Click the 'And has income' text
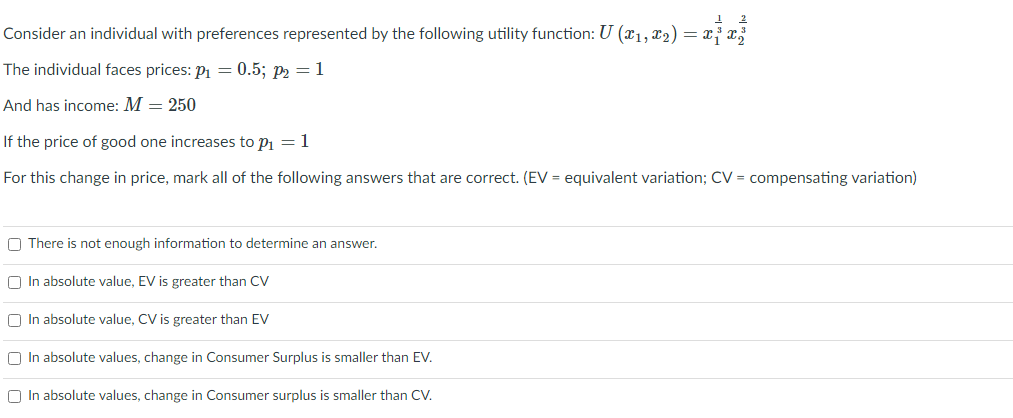Image resolution: width=1013 pixels, height=418 pixels. (58, 106)
